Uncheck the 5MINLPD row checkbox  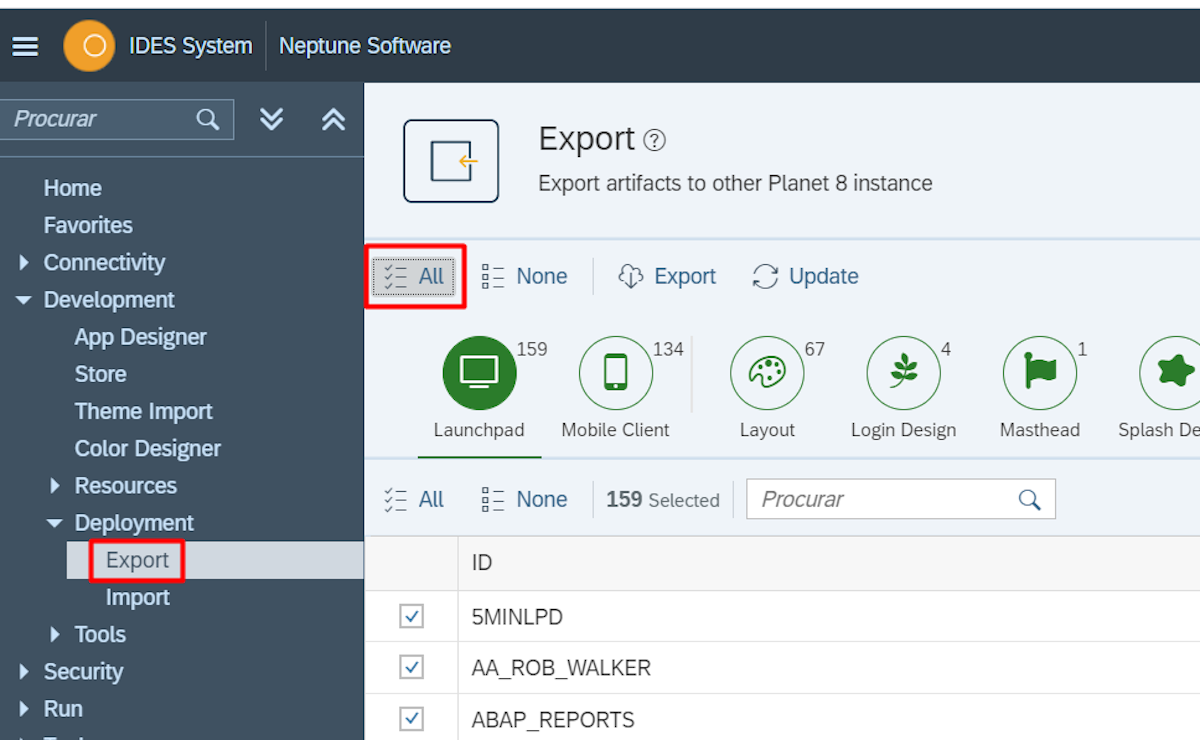click(411, 616)
